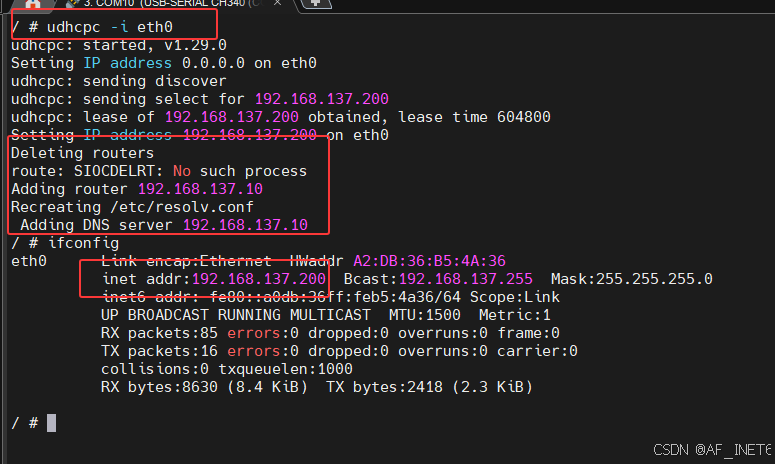Click the interface name 'eth0' in the ifconfig output
775x464 pixels.
pos(29,261)
